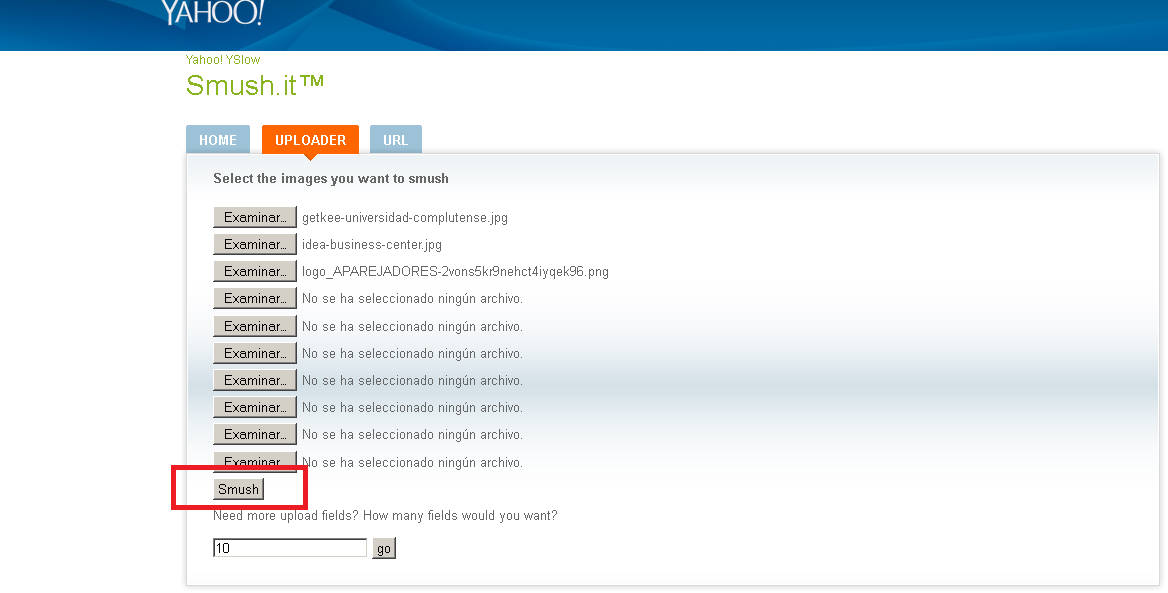Screen dimensions: 1168x593
Task: Open the Yahoo! YSlow link
Action: click(223, 60)
